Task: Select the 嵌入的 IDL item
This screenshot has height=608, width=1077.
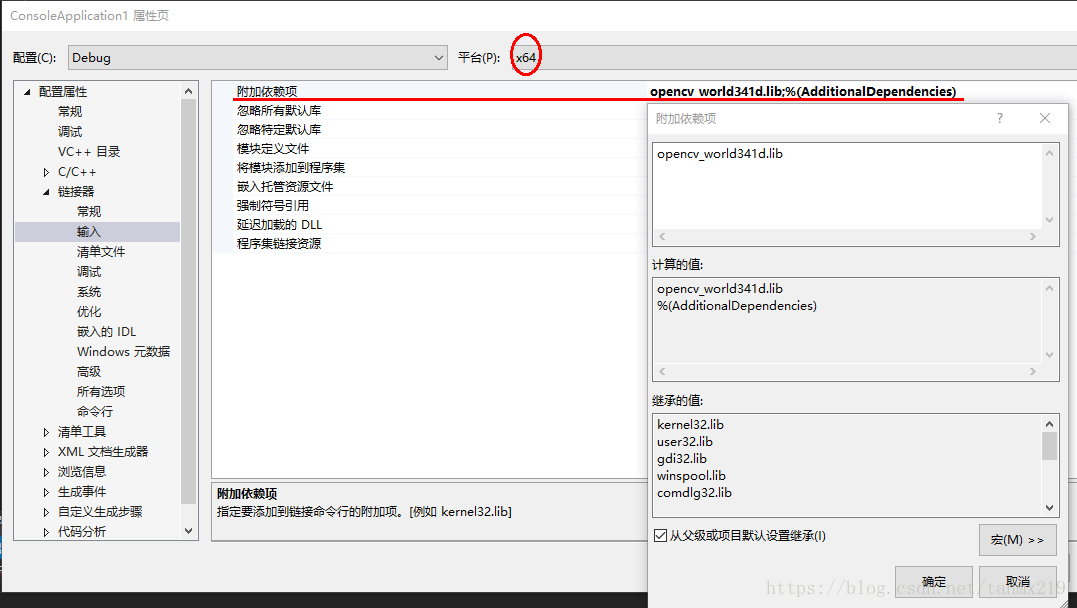Action: tap(106, 331)
